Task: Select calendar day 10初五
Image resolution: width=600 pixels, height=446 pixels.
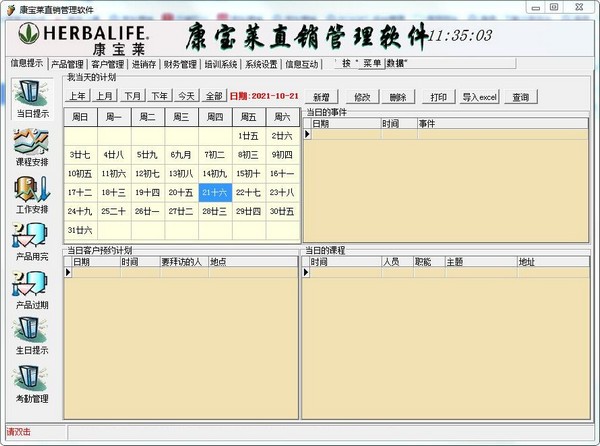Action: tap(80, 174)
